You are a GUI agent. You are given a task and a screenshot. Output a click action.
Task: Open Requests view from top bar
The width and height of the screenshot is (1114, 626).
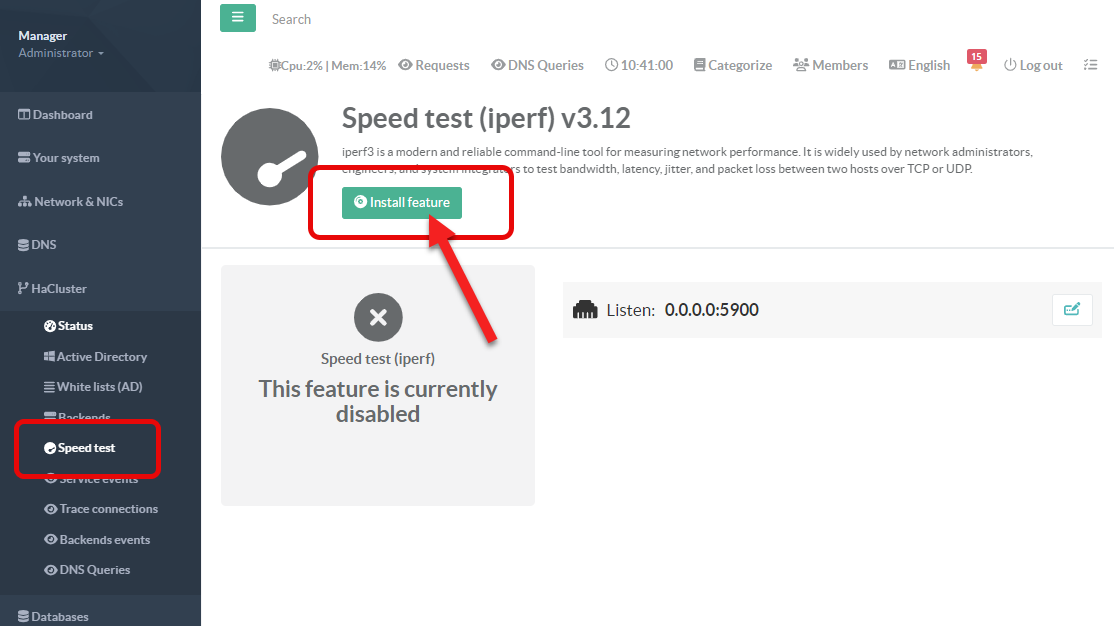(x=434, y=65)
